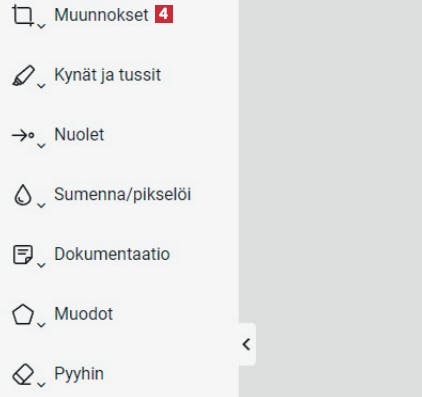Select the eraser icon
This screenshot has height=397, width=422.
tap(23, 374)
